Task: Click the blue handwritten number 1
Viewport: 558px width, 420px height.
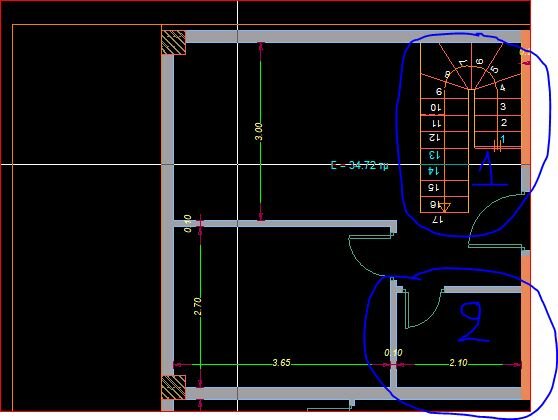Action: click(489, 169)
